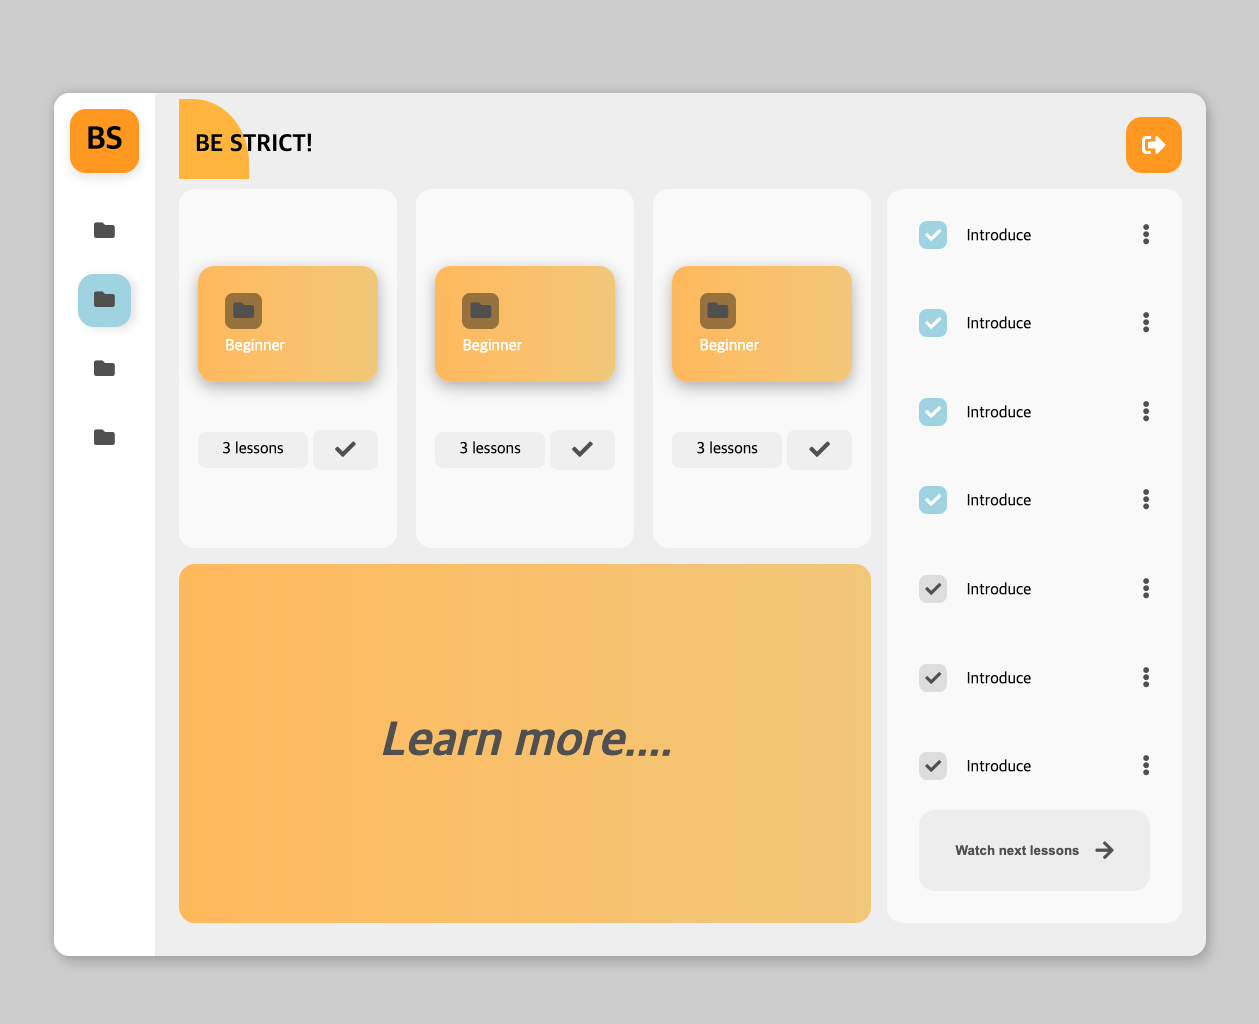Click 3 lessons button in second card

pyautogui.click(x=490, y=449)
